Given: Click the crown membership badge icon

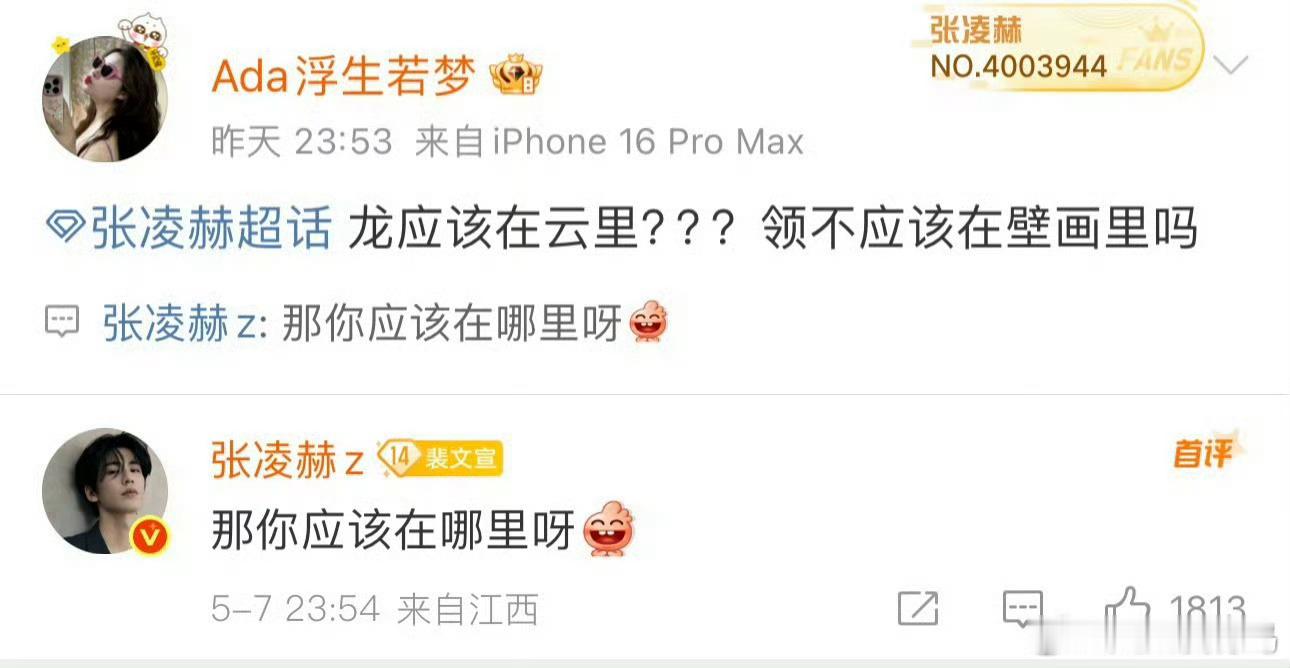Looking at the screenshot, I should click(516, 78).
